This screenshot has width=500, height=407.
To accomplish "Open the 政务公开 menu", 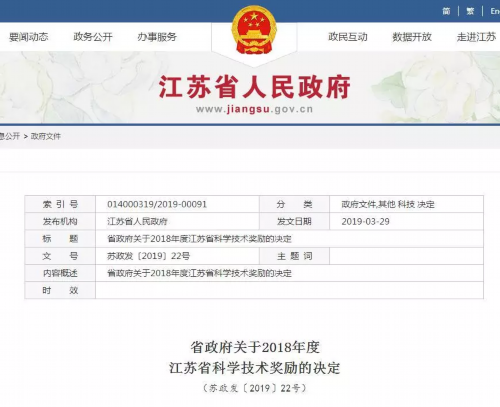I will 93,37.
